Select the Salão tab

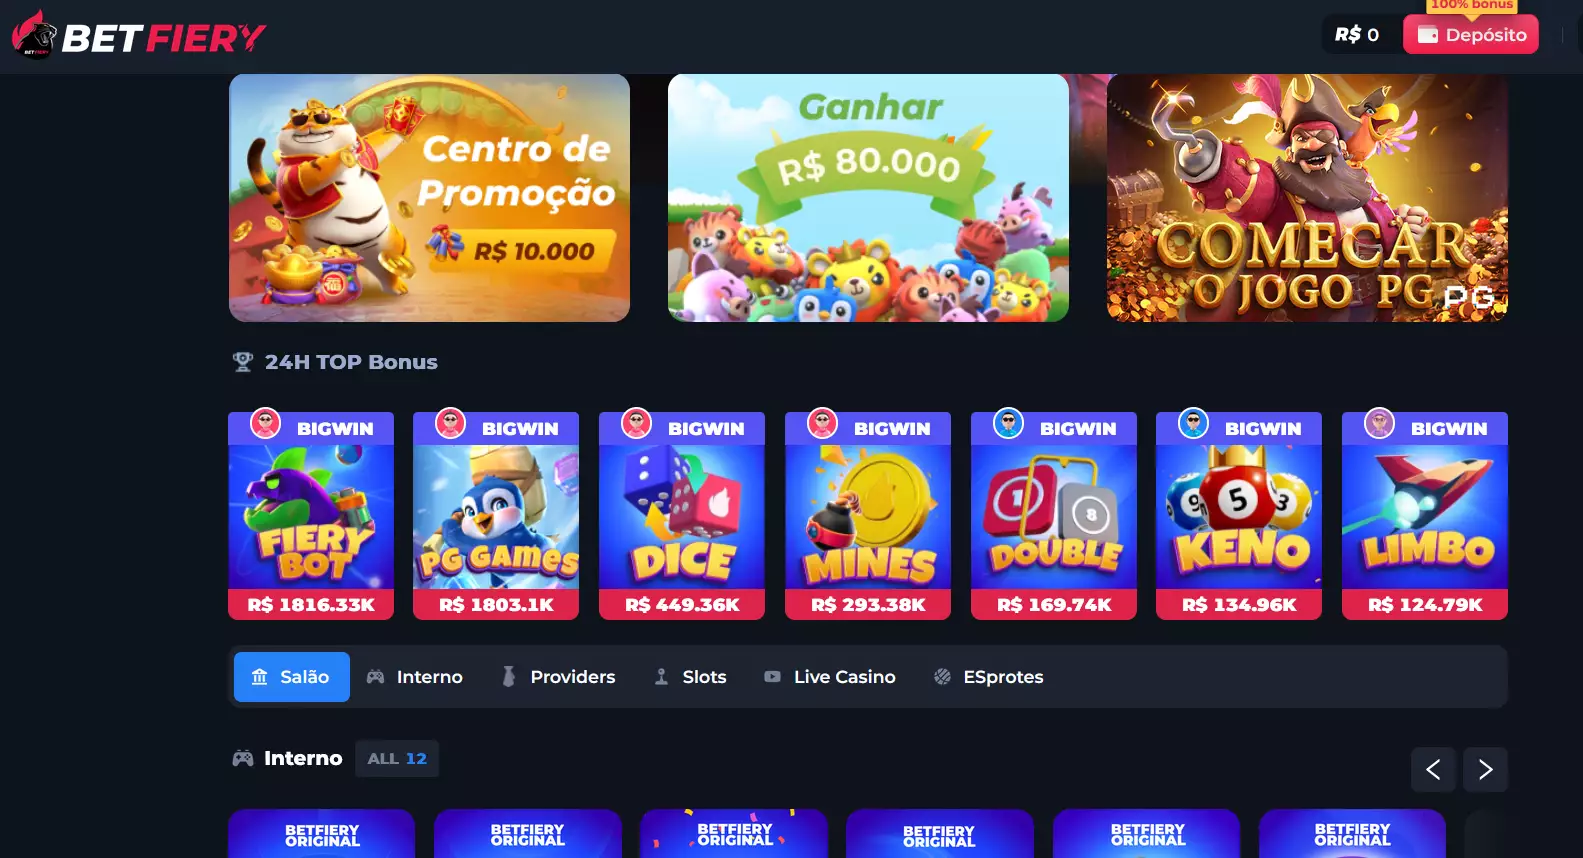coord(292,677)
